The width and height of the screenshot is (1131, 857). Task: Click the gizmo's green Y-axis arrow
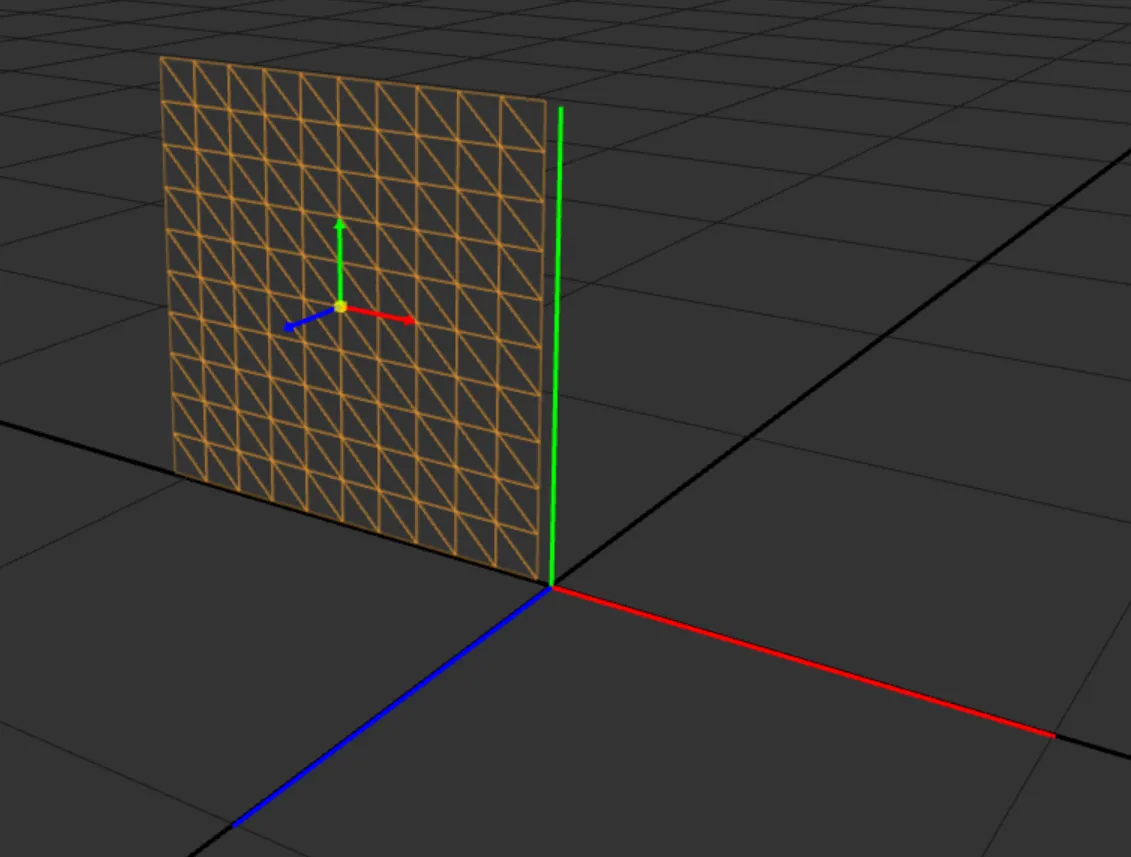[x=340, y=261]
